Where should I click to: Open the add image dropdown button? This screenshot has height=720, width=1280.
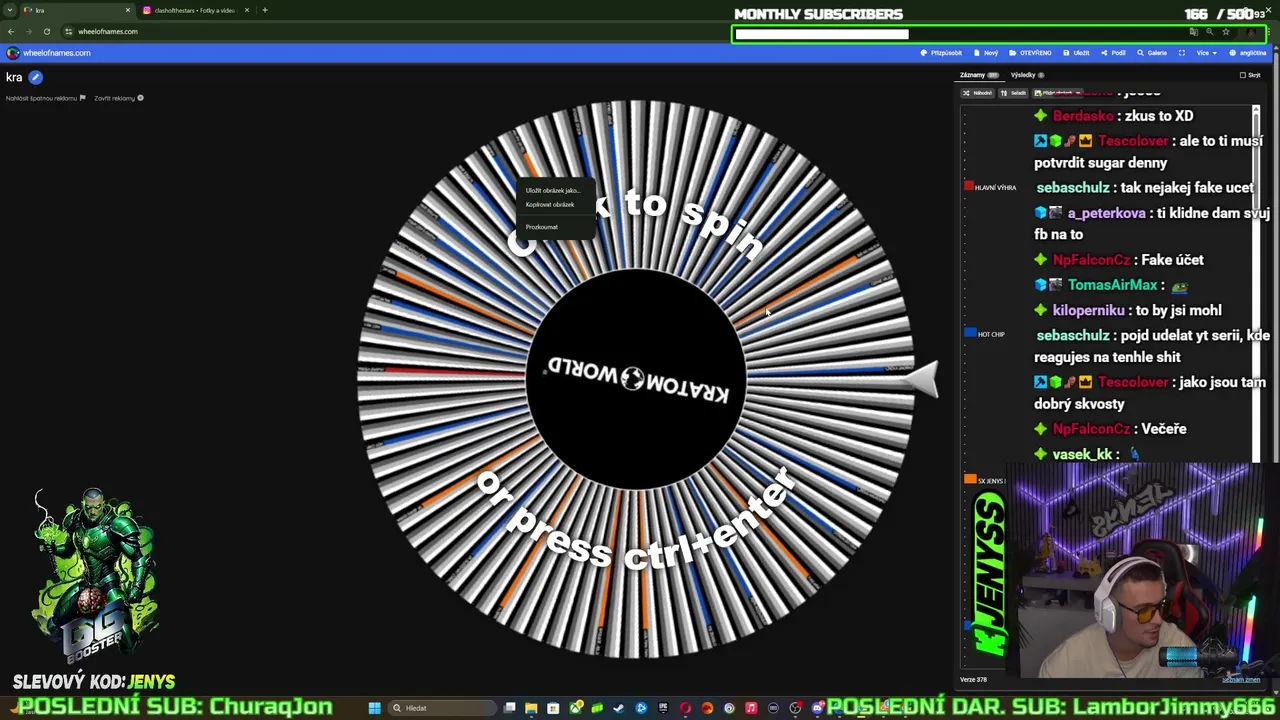[1057, 93]
